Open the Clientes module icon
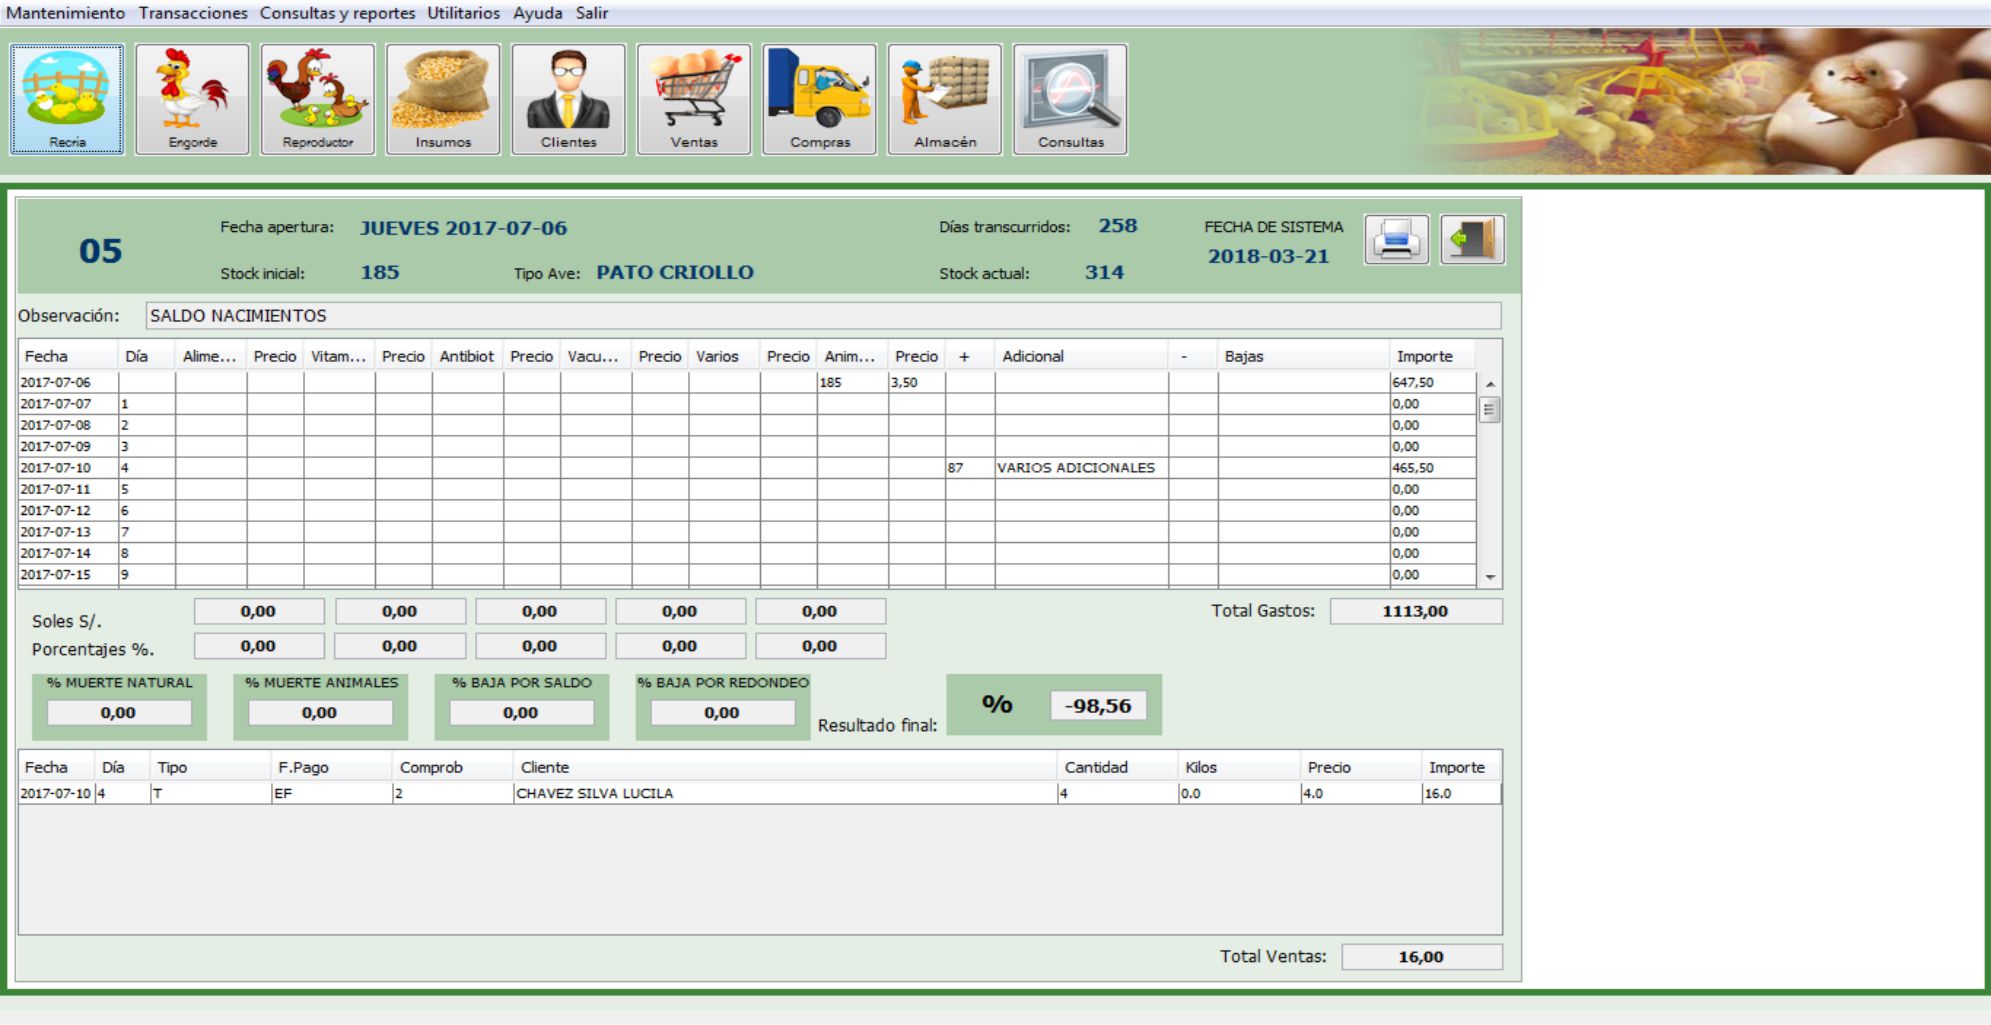Viewport: 1991px width, 1025px height. pyautogui.click(x=568, y=99)
